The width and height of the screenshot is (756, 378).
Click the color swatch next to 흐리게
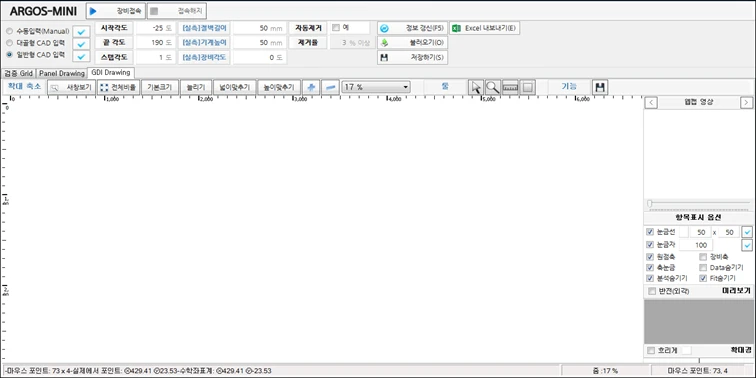pos(686,351)
